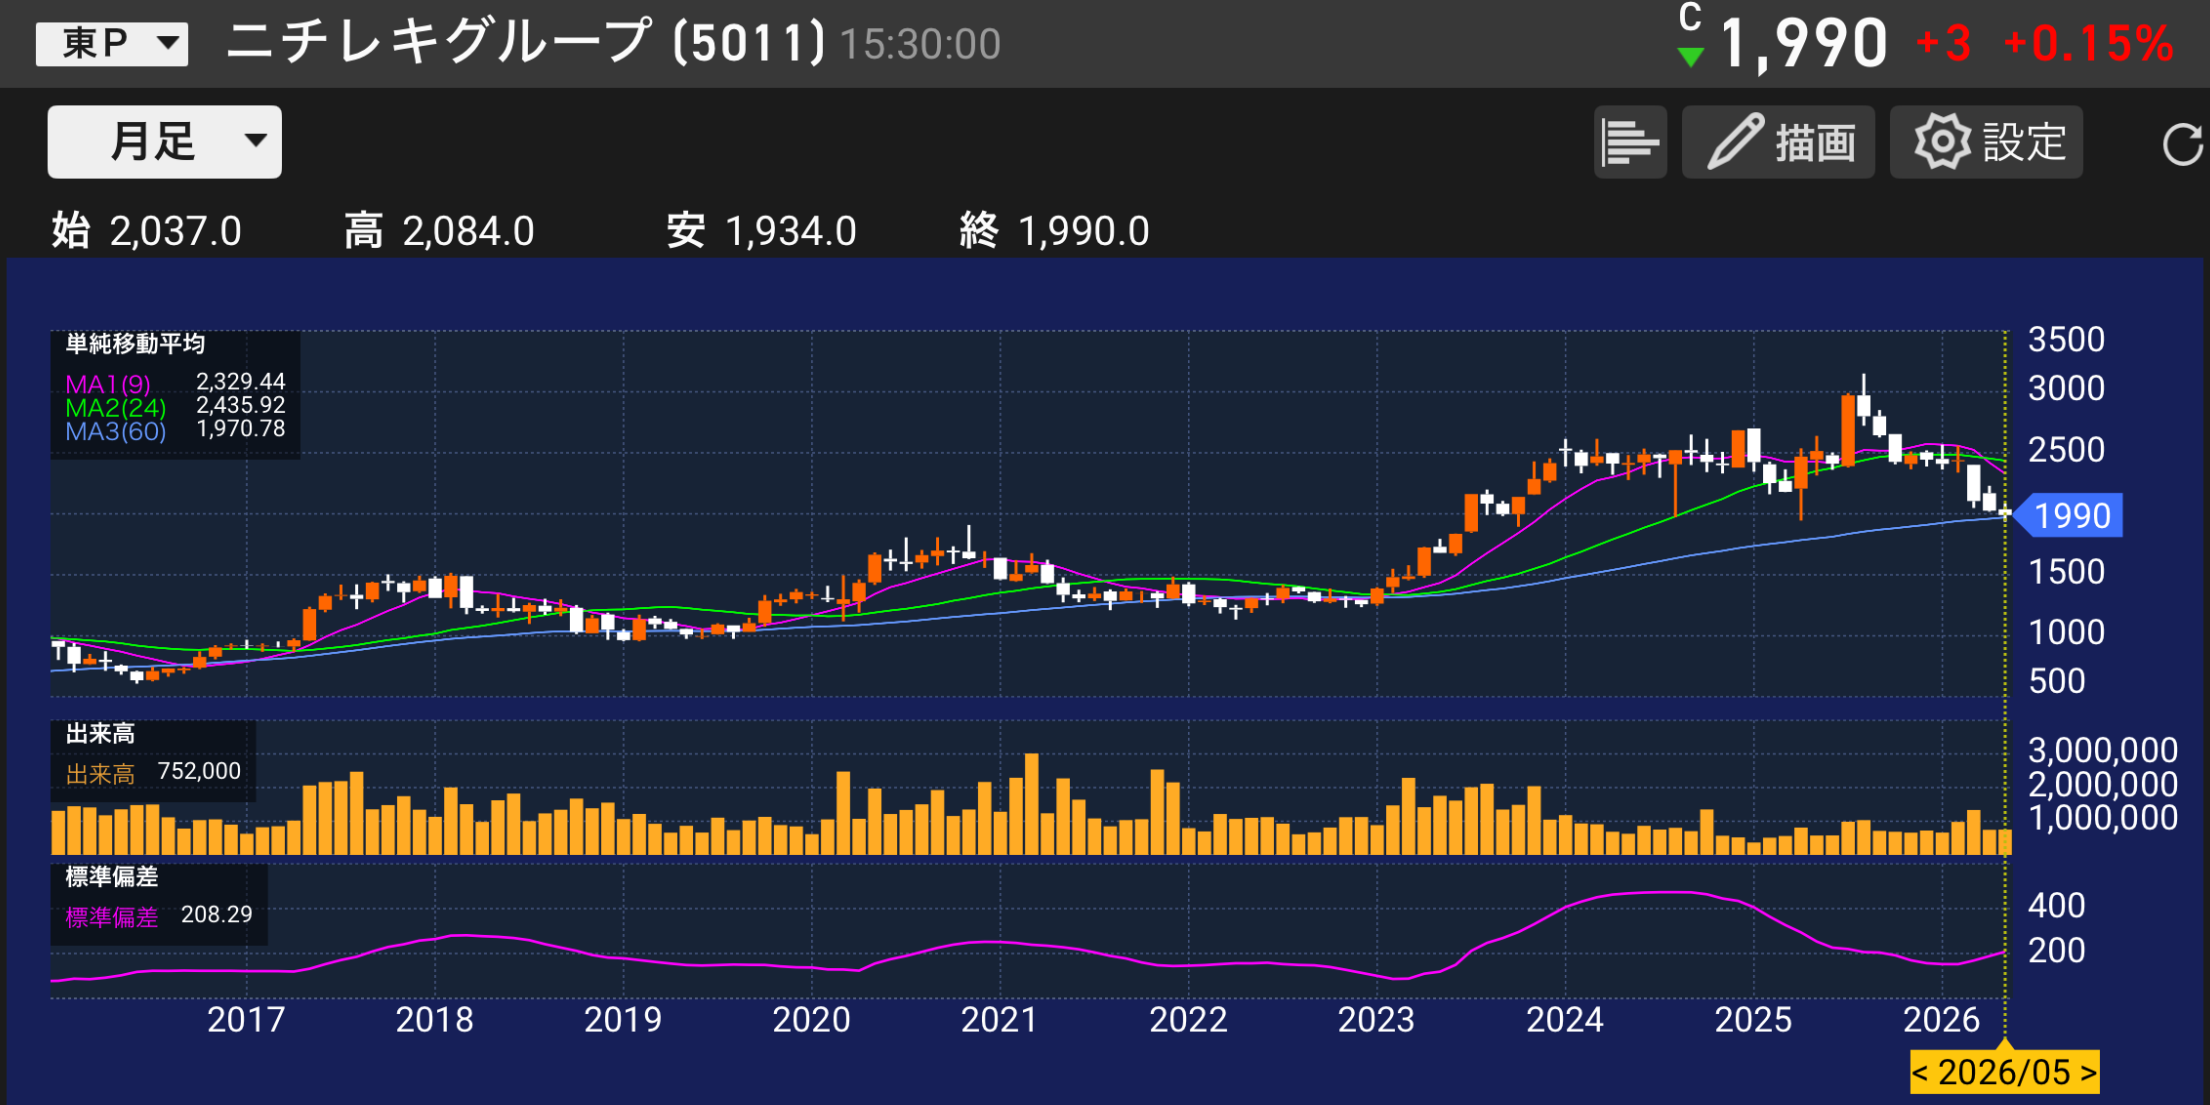Click the 高 2,084.0 high price
This screenshot has width=2210, height=1105.
pyautogui.click(x=439, y=231)
